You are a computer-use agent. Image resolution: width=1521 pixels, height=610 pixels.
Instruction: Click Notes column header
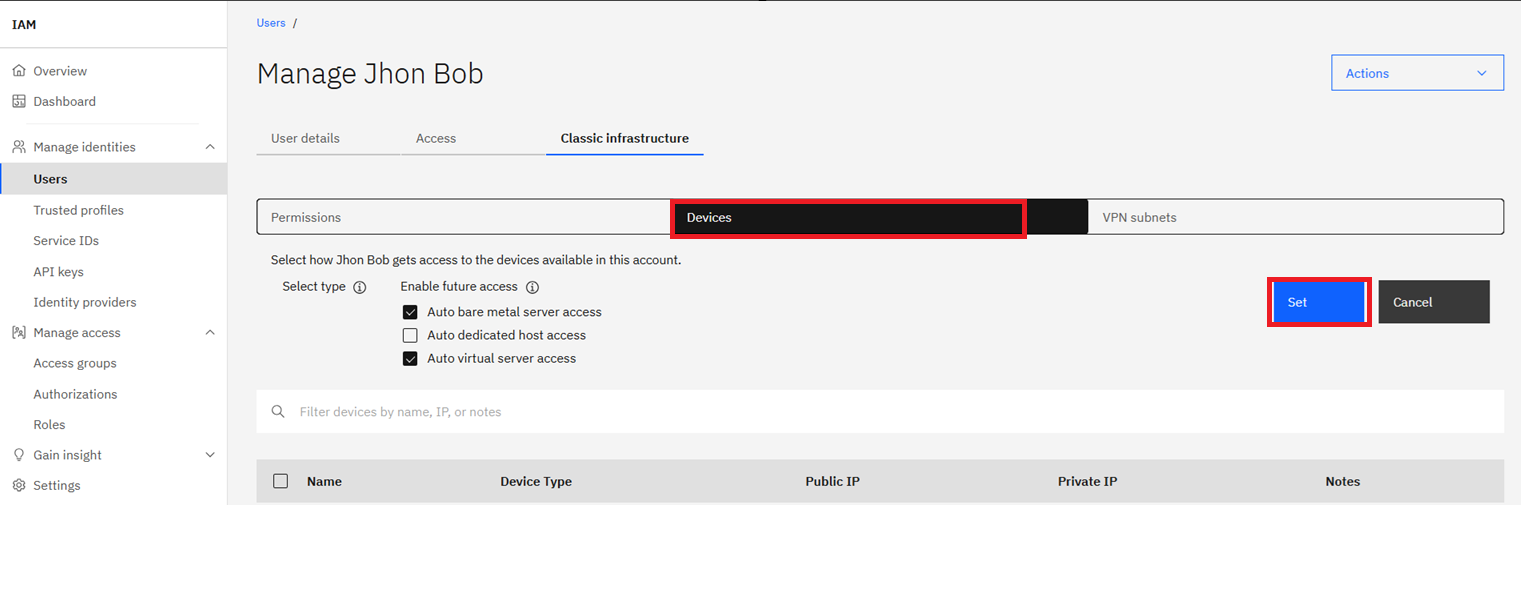pos(1343,481)
